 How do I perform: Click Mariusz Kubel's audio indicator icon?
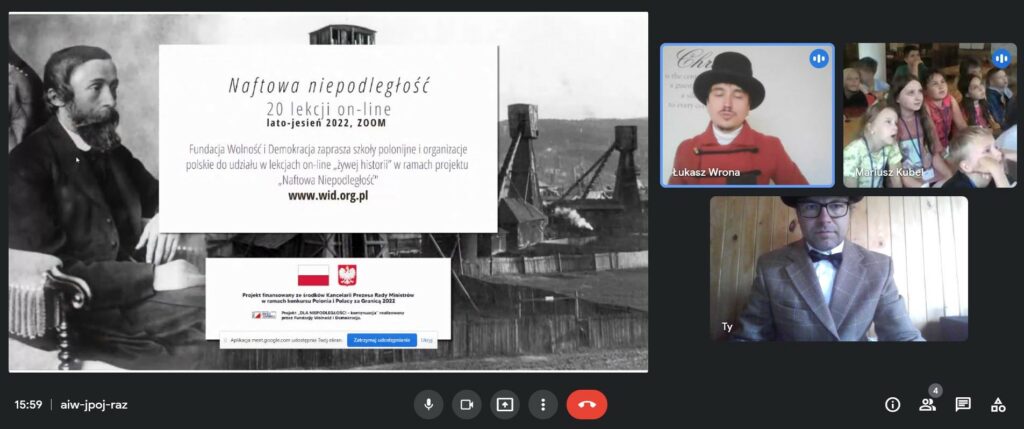tap(1000, 59)
